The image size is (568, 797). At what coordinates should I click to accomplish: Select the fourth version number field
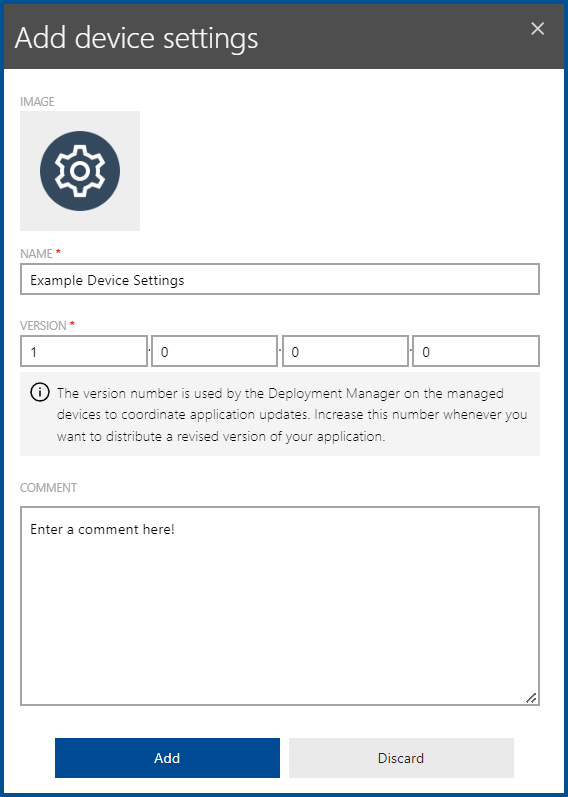tap(476, 351)
